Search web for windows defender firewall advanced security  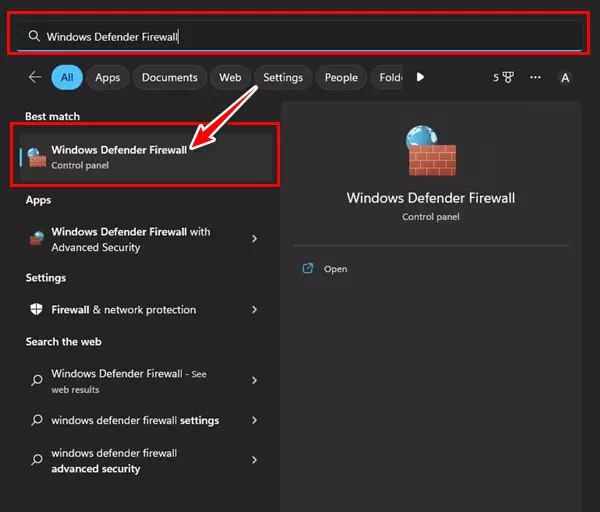point(145,460)
